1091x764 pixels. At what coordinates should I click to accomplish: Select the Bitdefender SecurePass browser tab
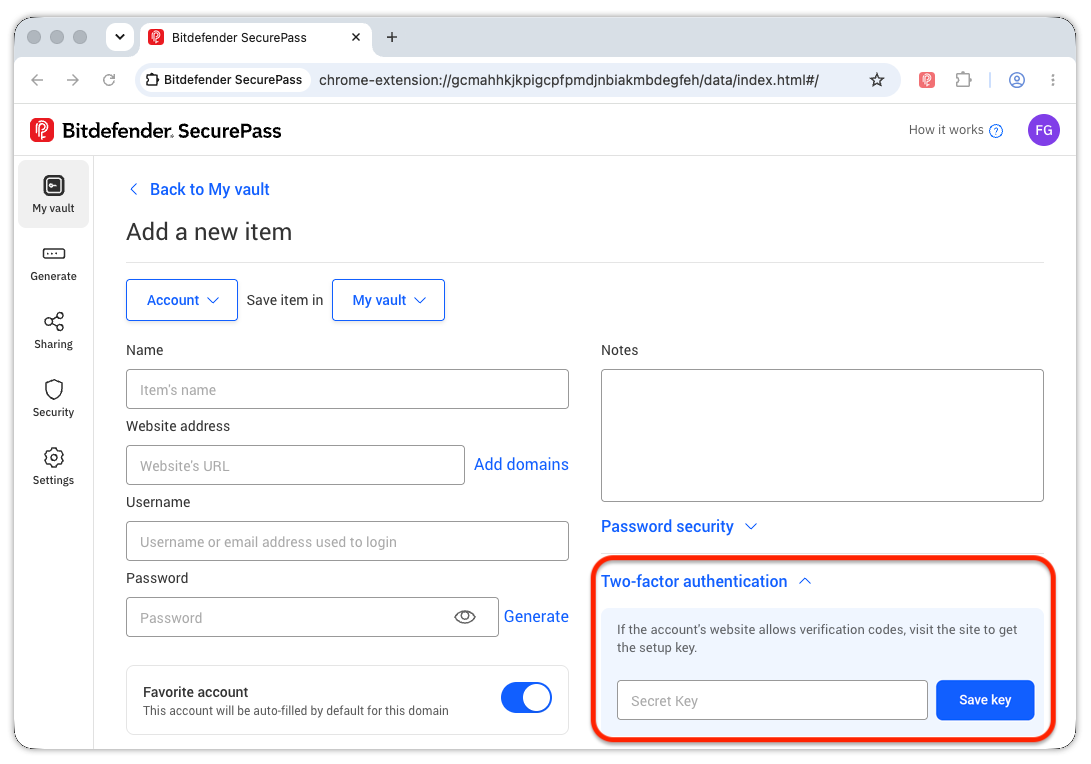coord(256,38)
